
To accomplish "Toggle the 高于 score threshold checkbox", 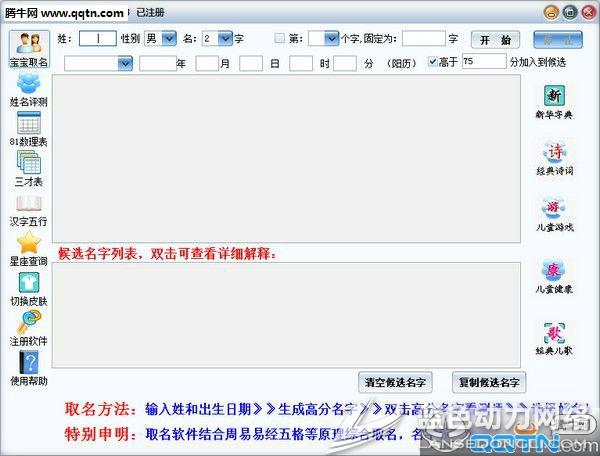I will click(433, 62).
